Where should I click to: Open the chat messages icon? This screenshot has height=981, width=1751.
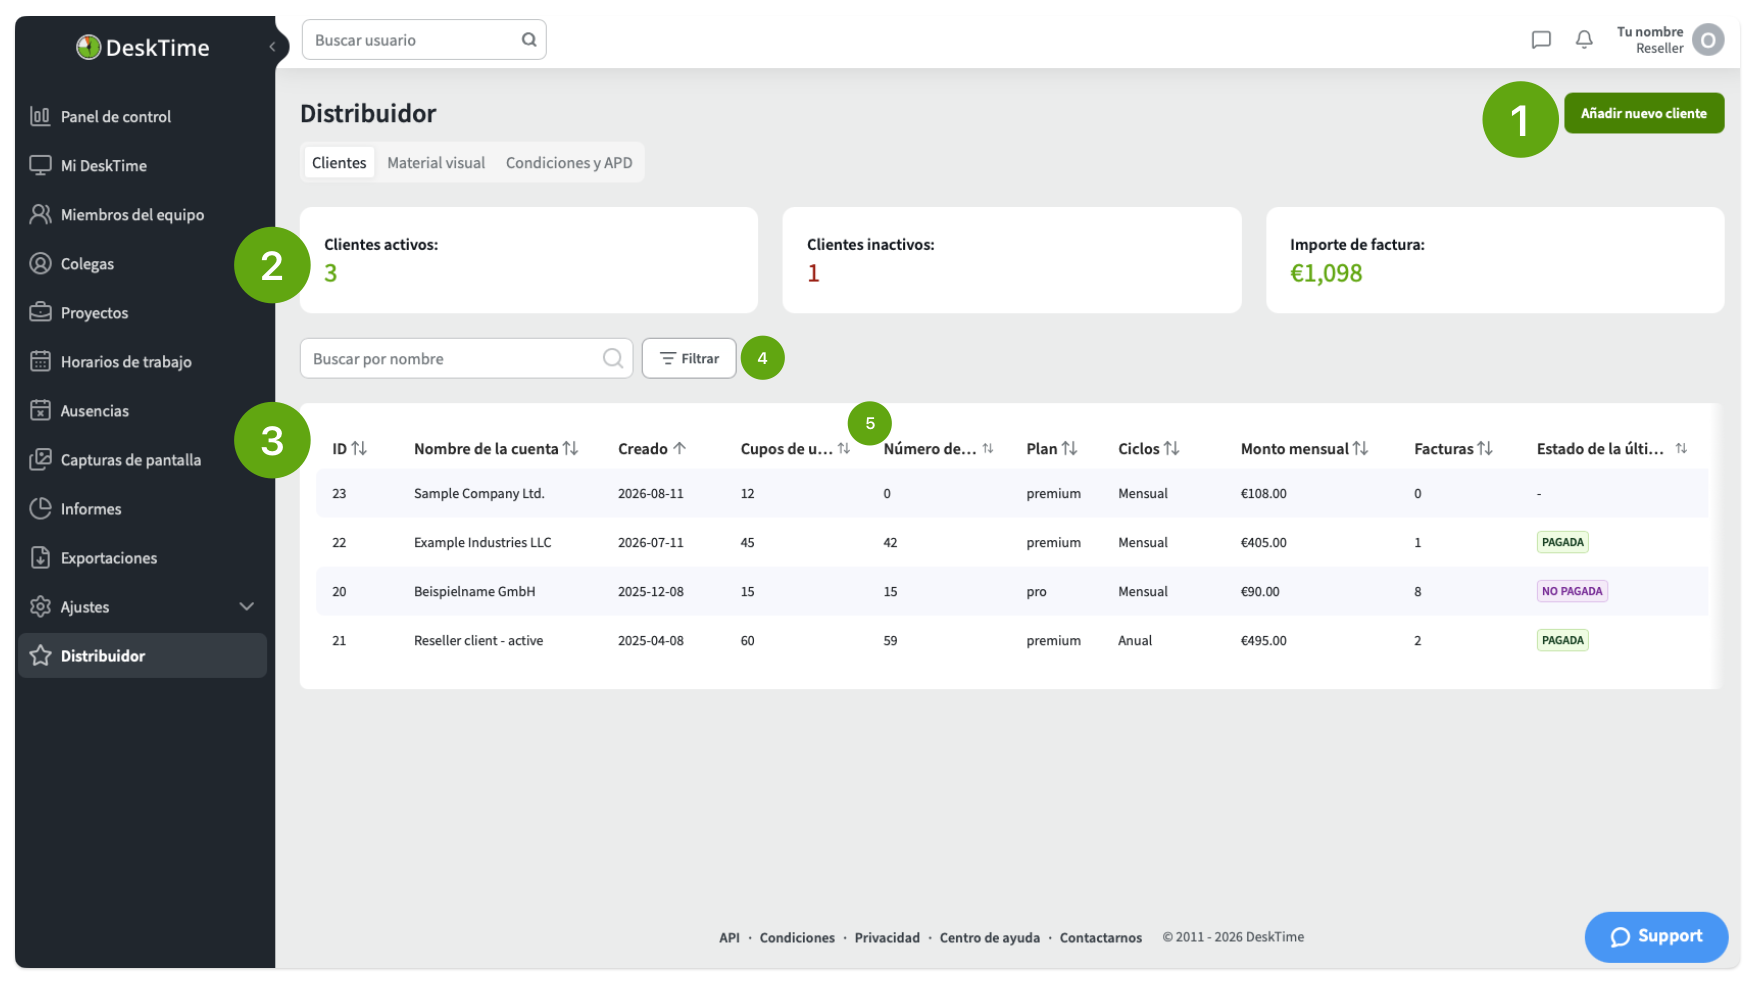pyautogui.click(x=1541, y=40)
